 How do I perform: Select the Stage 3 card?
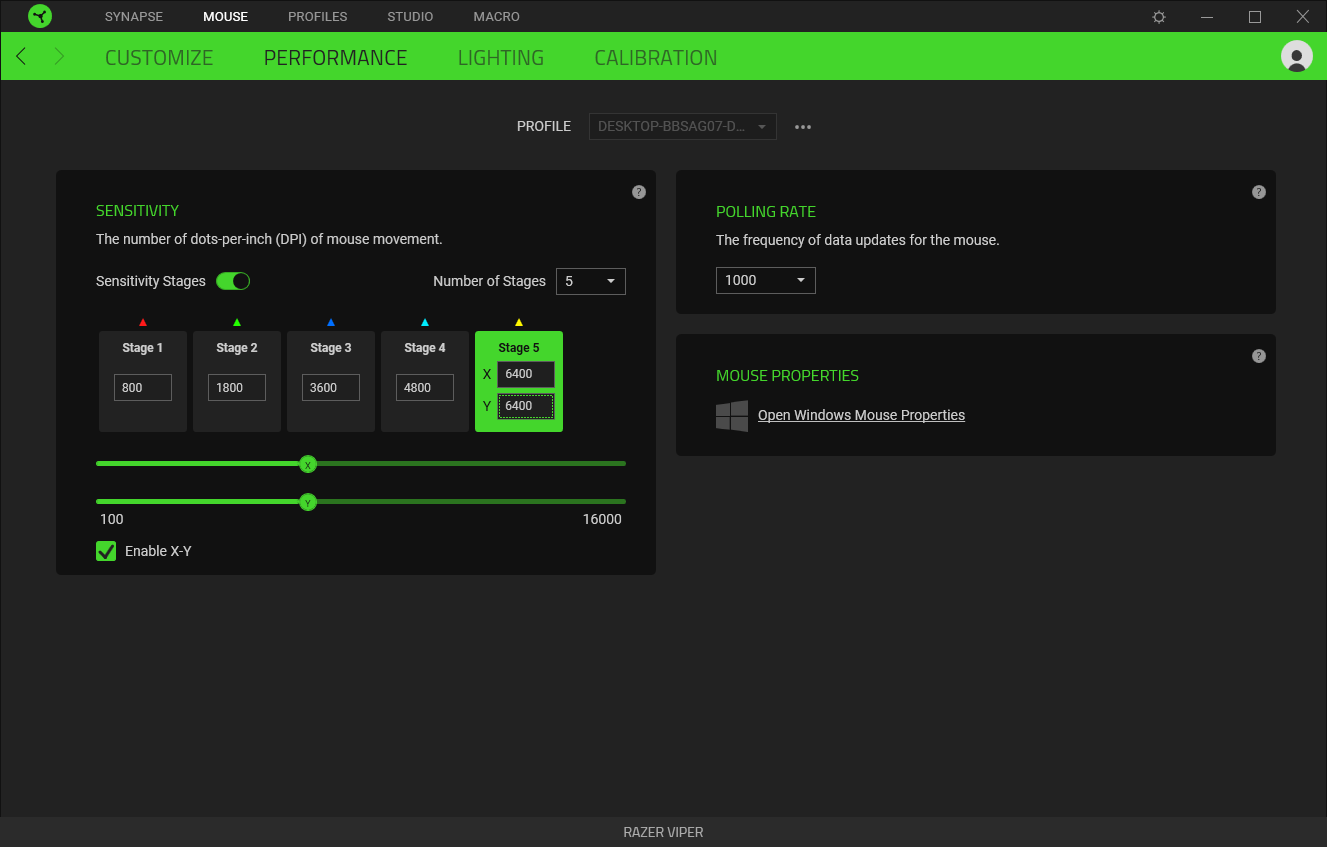331,381
